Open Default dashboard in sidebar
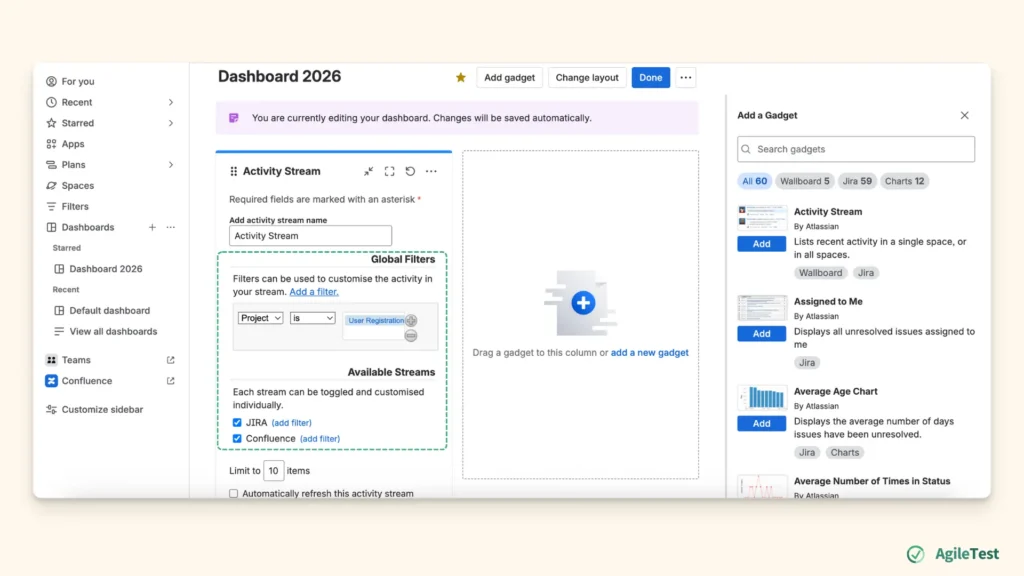The width and height of the screenshot is (1024, 576). (110, 311)
